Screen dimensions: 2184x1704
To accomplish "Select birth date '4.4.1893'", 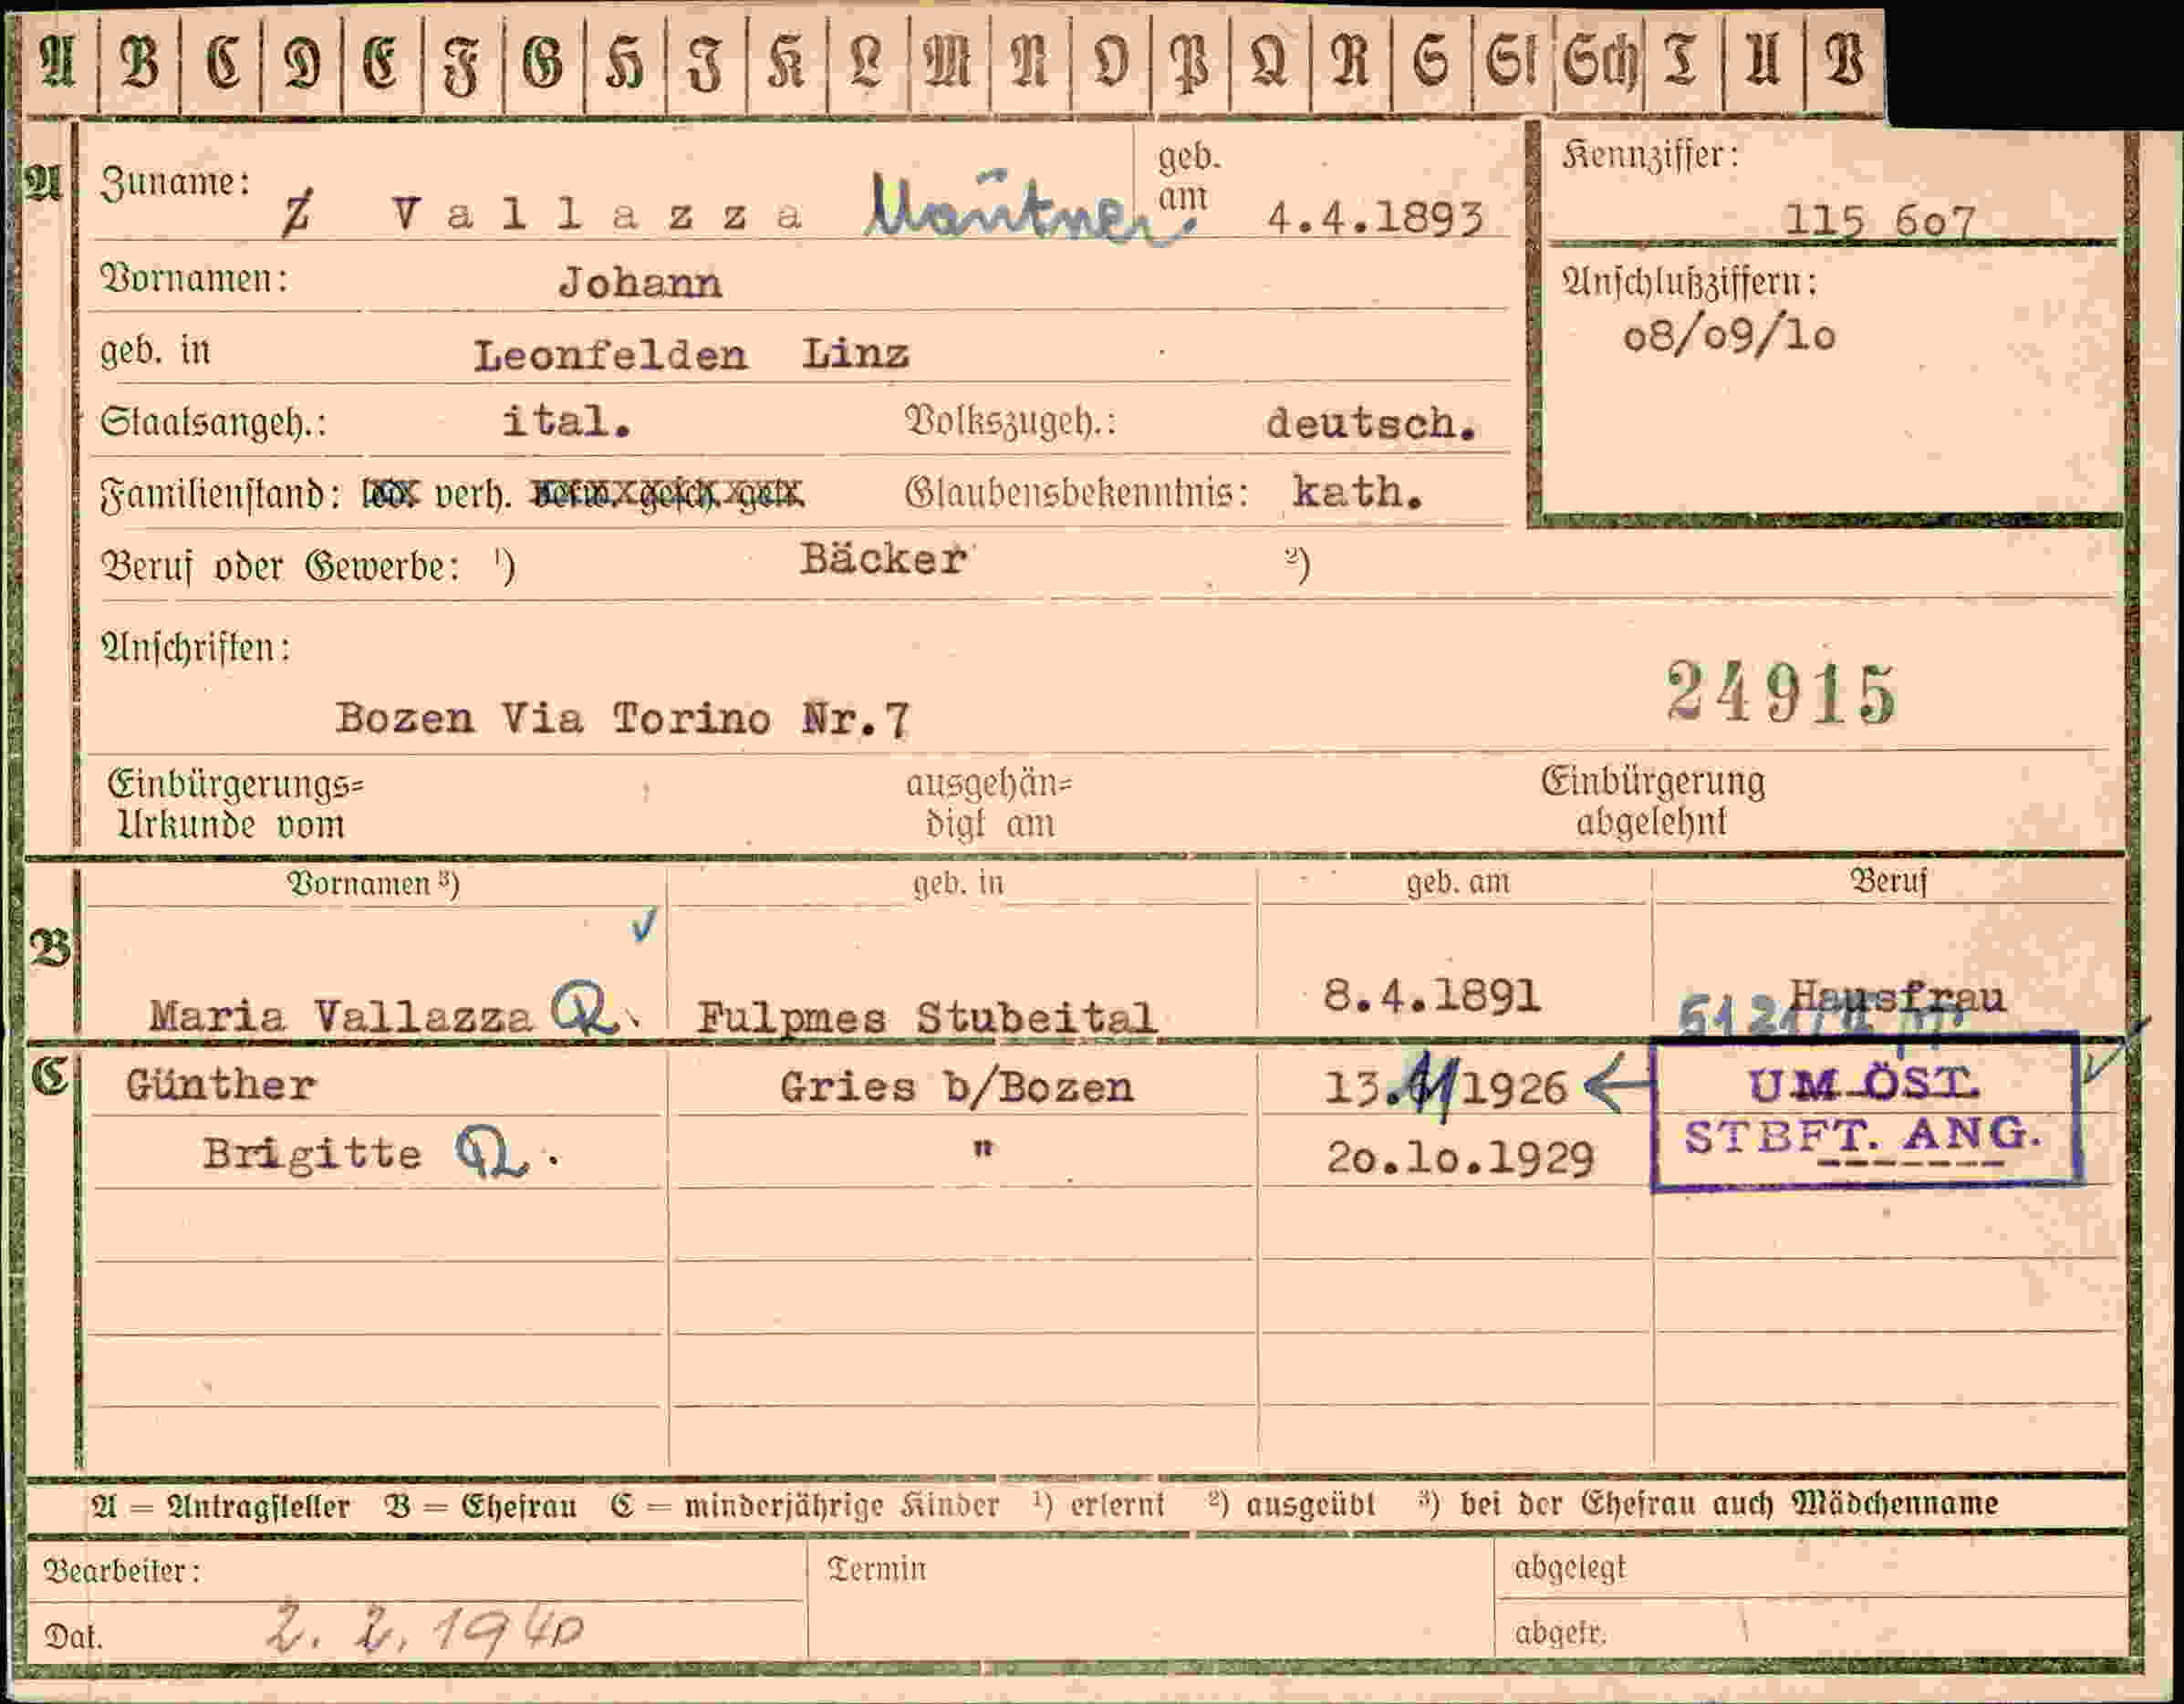I will pyautogui.click(x=1375, y=217).
